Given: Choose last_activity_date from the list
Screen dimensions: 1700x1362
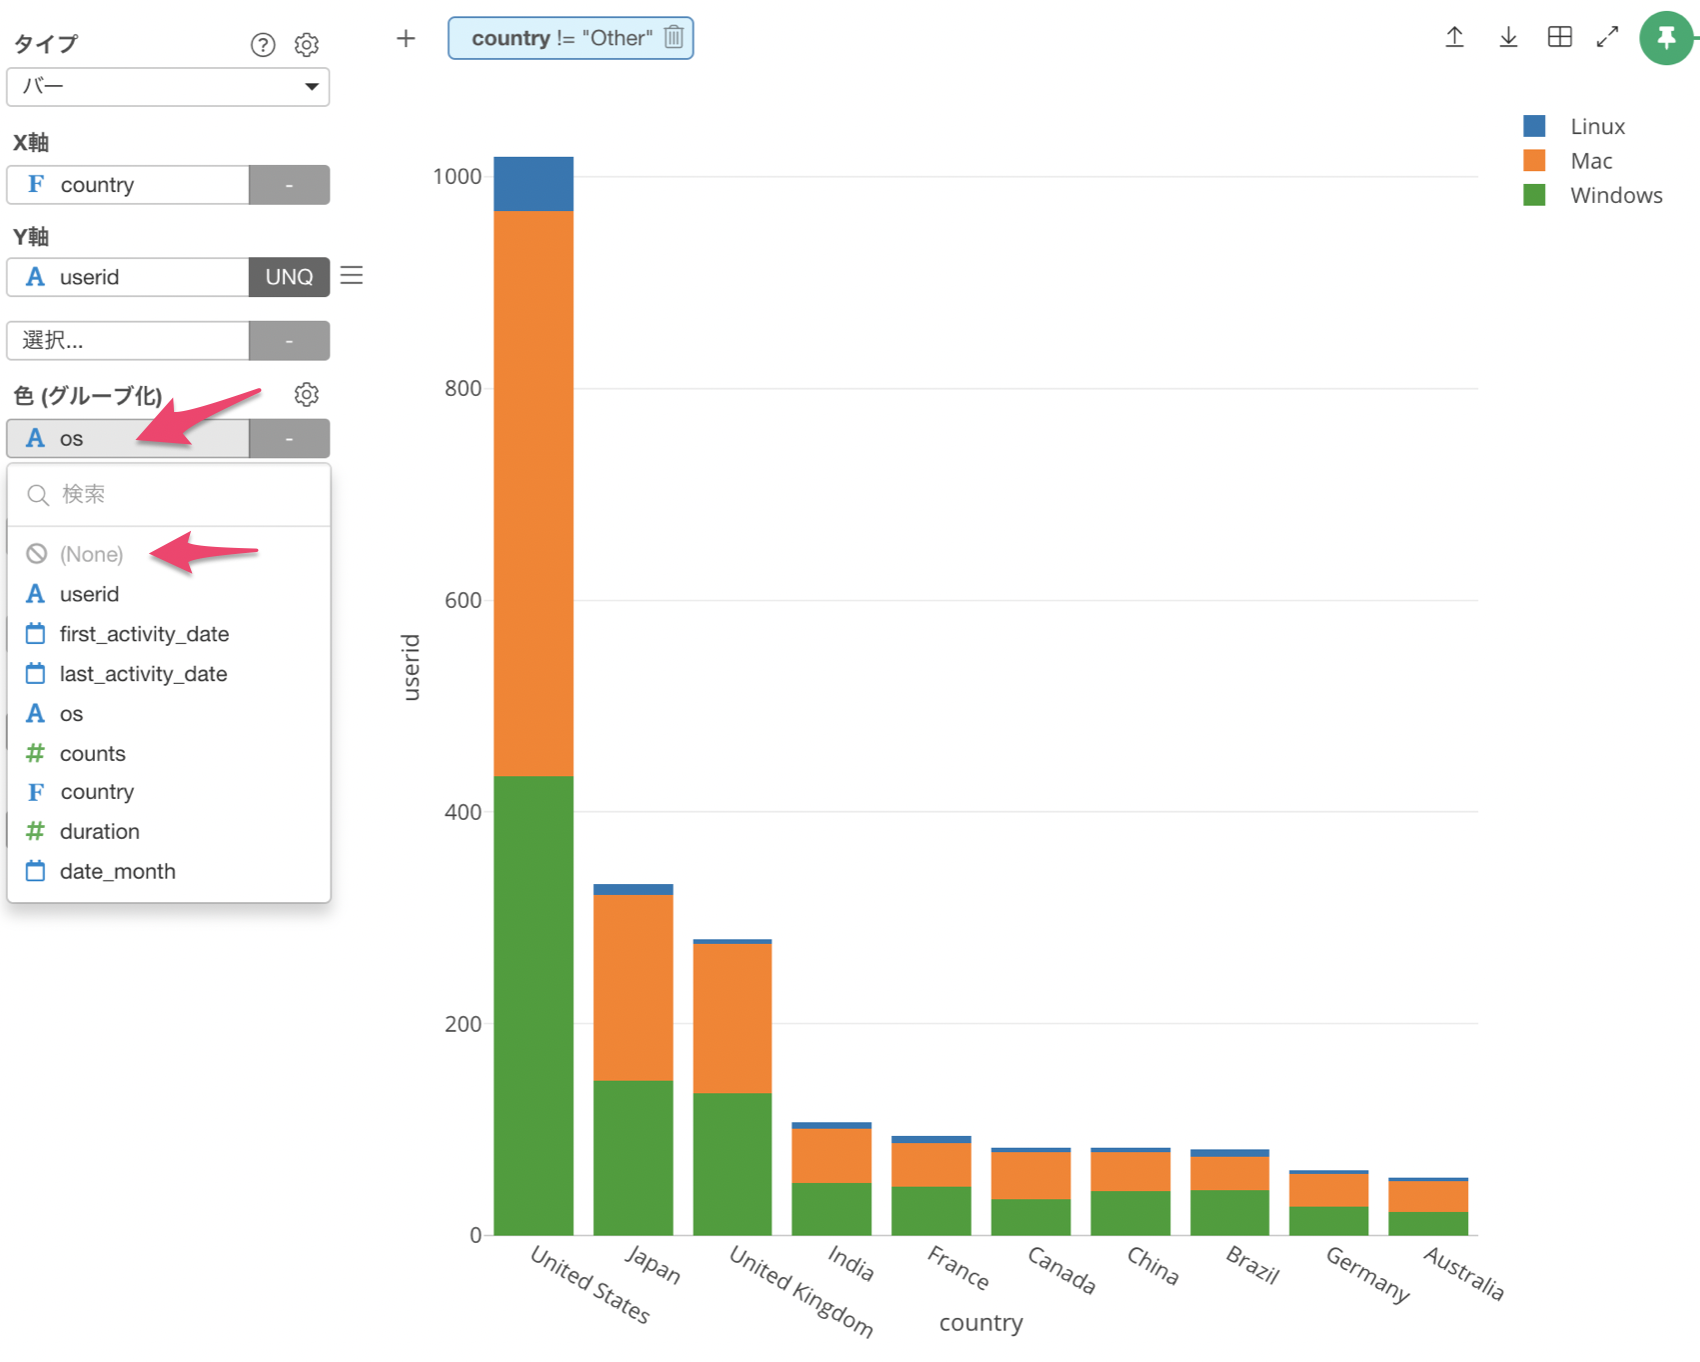Looking at the screenshot, I should coord(169,674).
